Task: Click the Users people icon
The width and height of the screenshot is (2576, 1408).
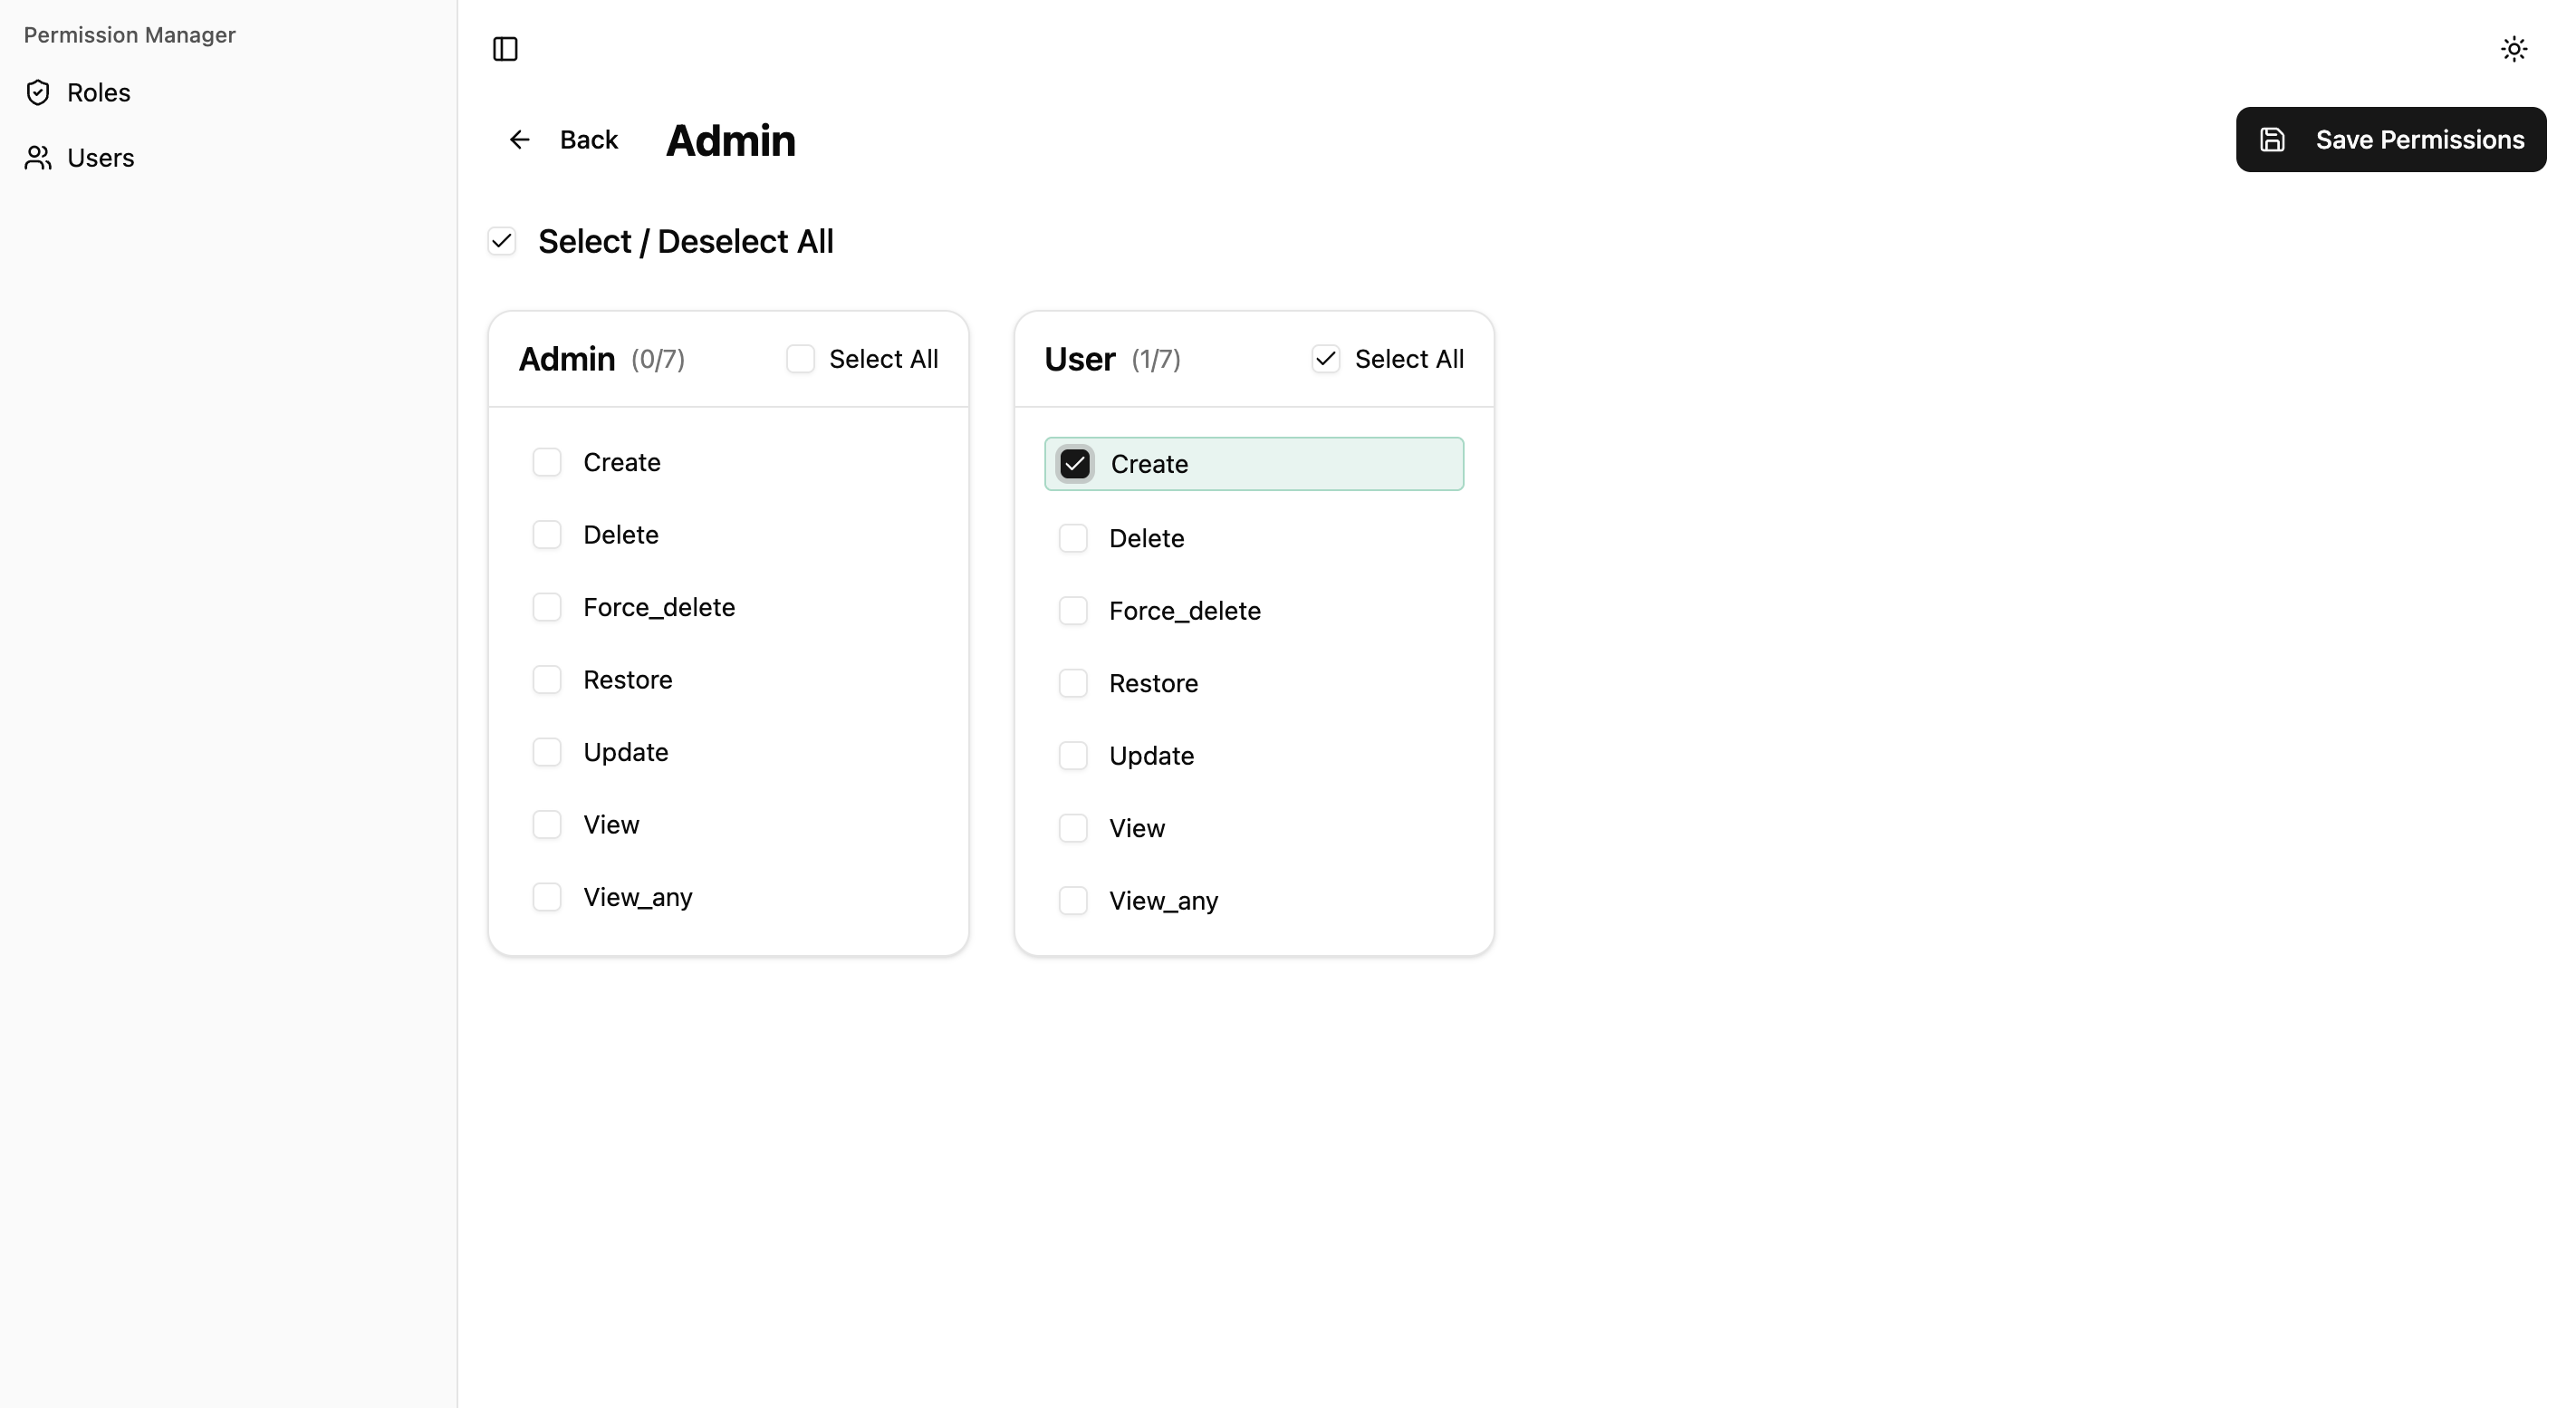Action: point(38,158)
